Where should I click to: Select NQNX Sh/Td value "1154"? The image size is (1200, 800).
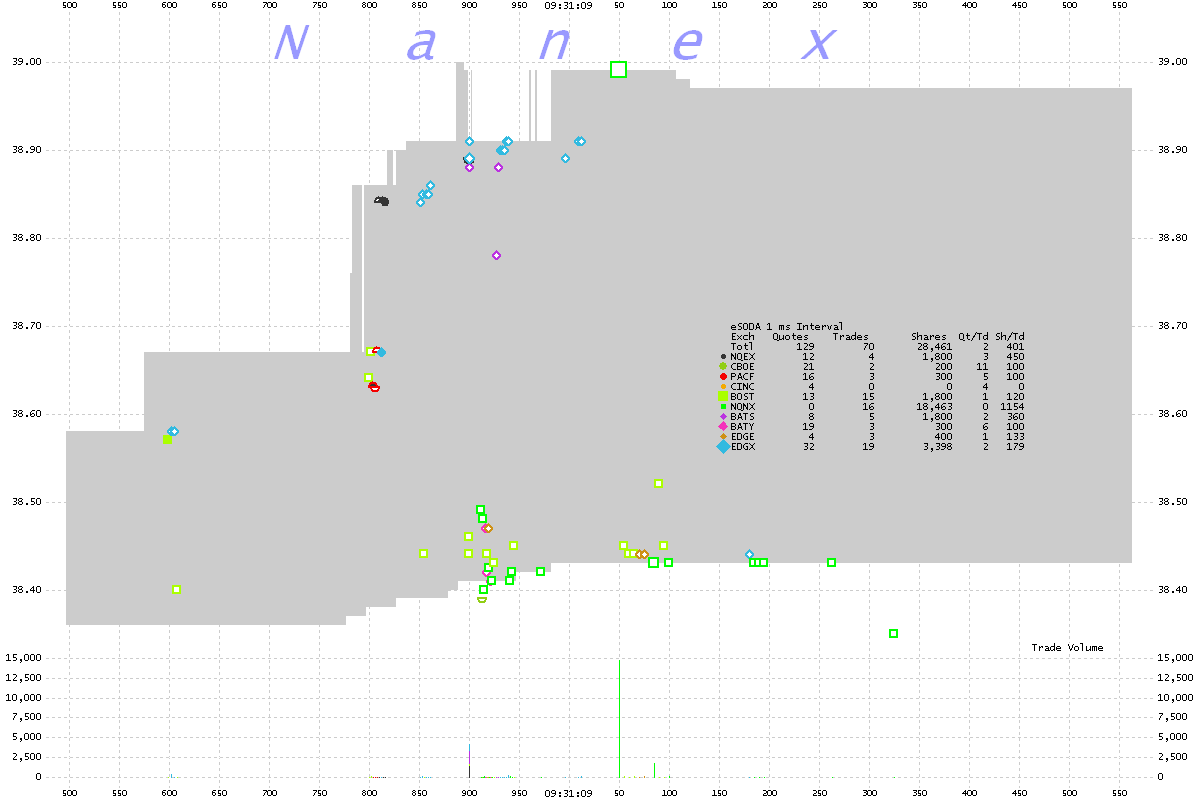pyautogui.click(x=1013, y=406)
